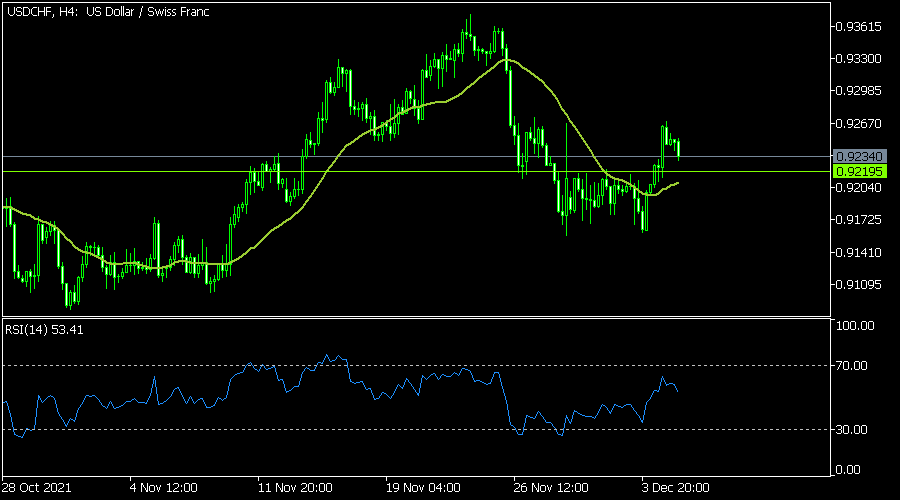Viewport: 900px width, 500px height.
Task: Click price scale value 0.92985
Action: click(x=859, y=91)
